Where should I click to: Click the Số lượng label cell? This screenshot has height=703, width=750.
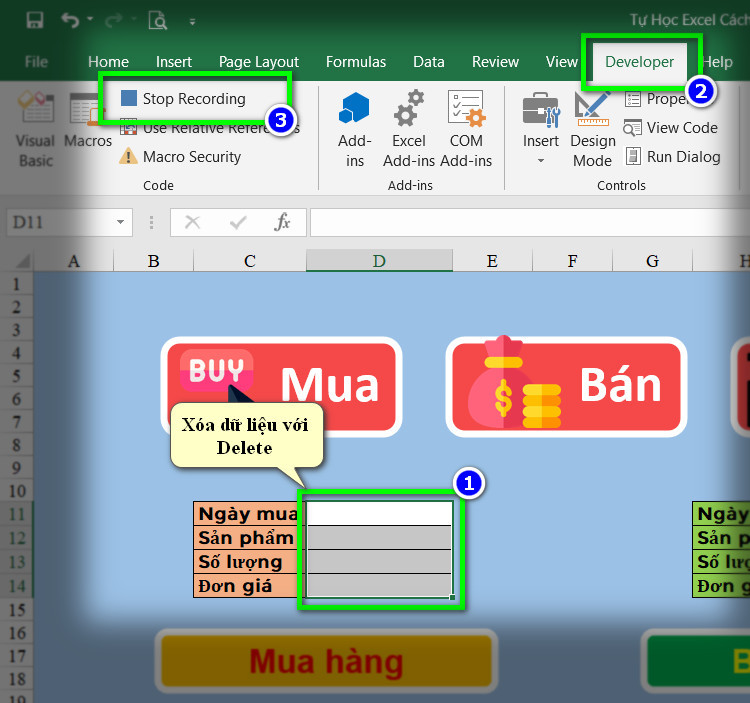pos(249,561)
